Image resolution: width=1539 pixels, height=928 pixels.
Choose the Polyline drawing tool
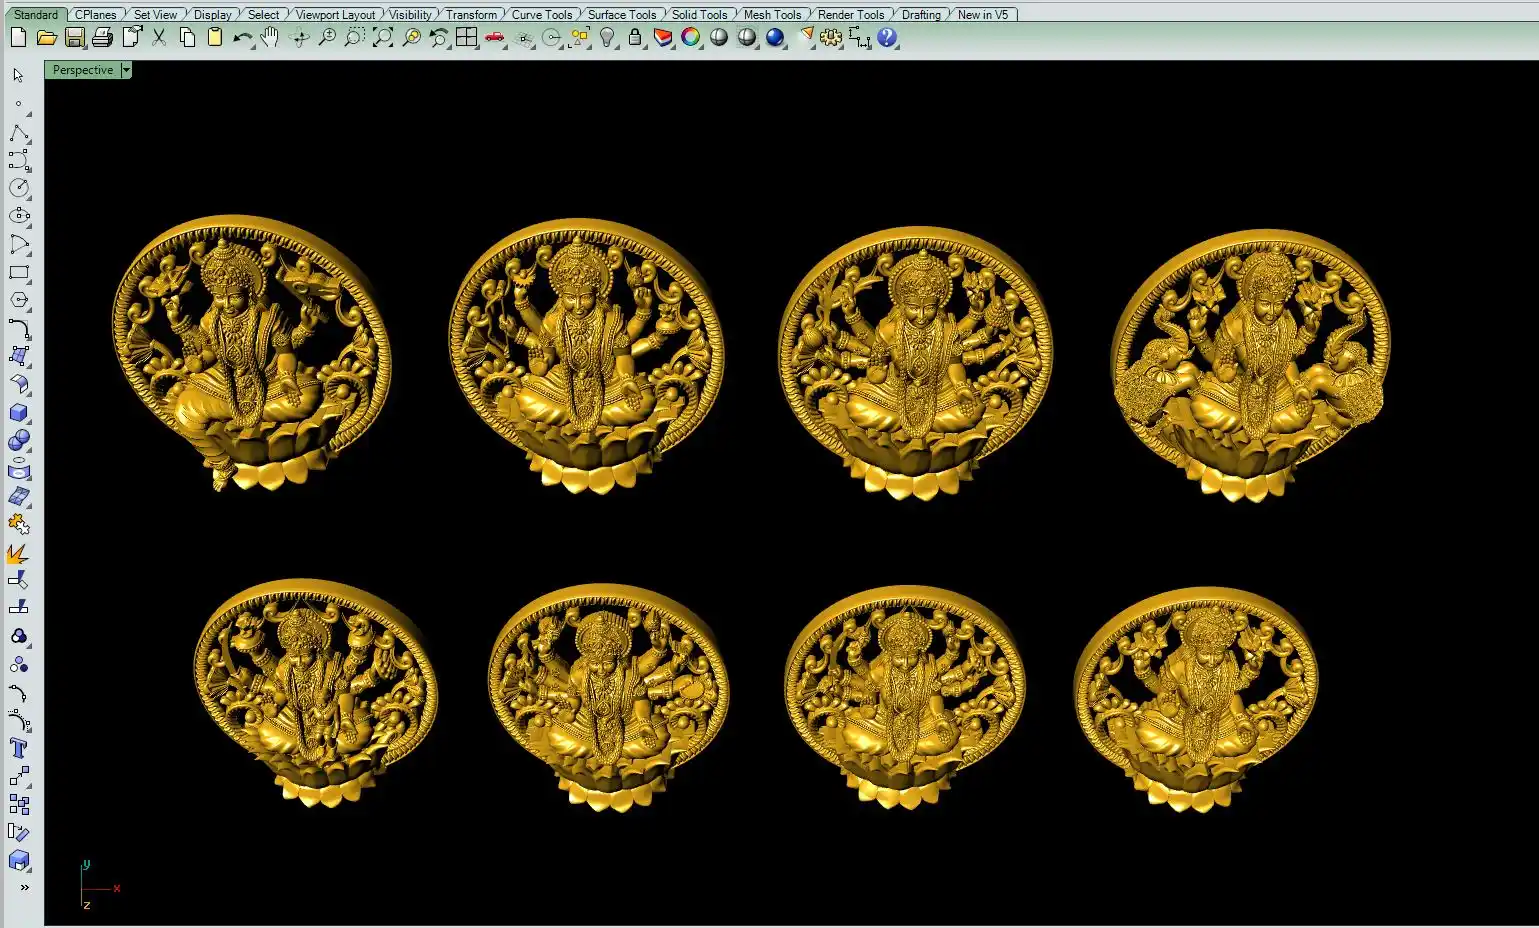tap(18, 134)
